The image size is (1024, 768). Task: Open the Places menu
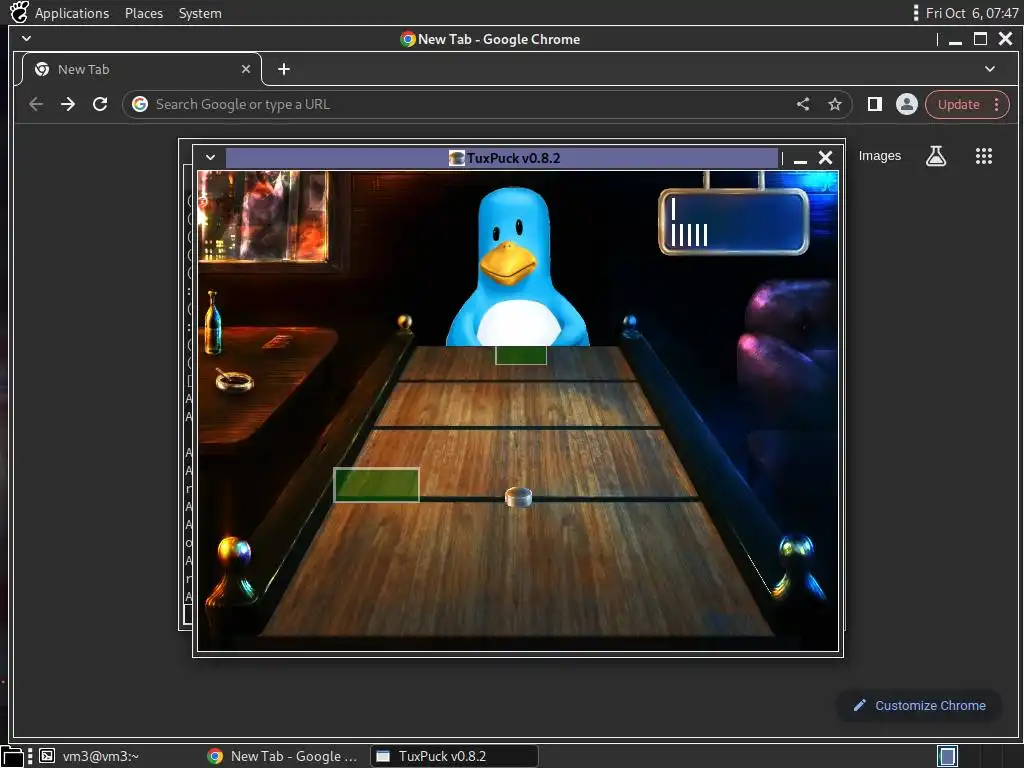point(144,13)
